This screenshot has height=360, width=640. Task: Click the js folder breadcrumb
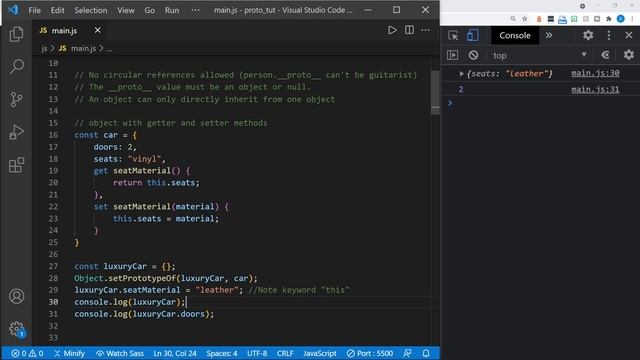[x=44, y=49]
